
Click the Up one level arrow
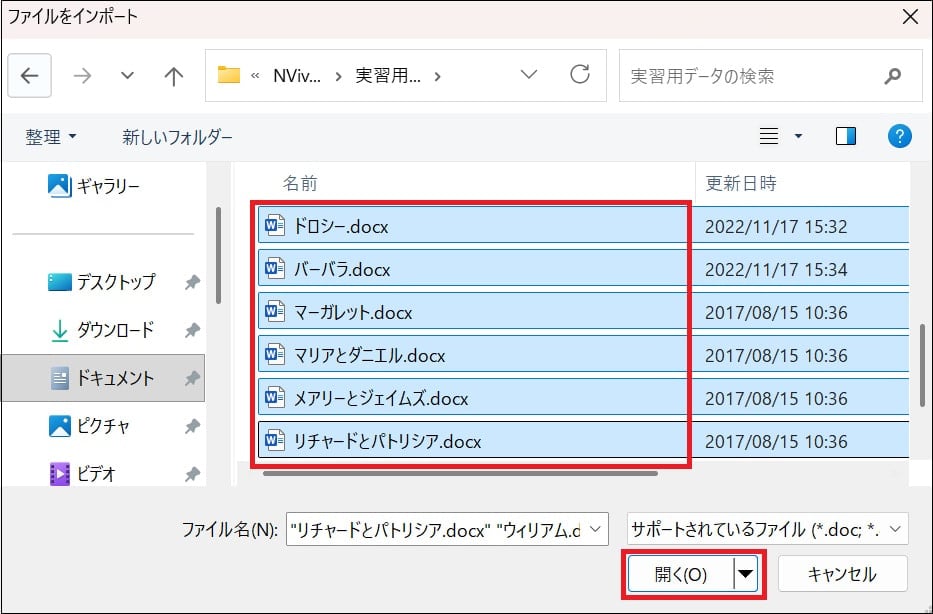174,76
